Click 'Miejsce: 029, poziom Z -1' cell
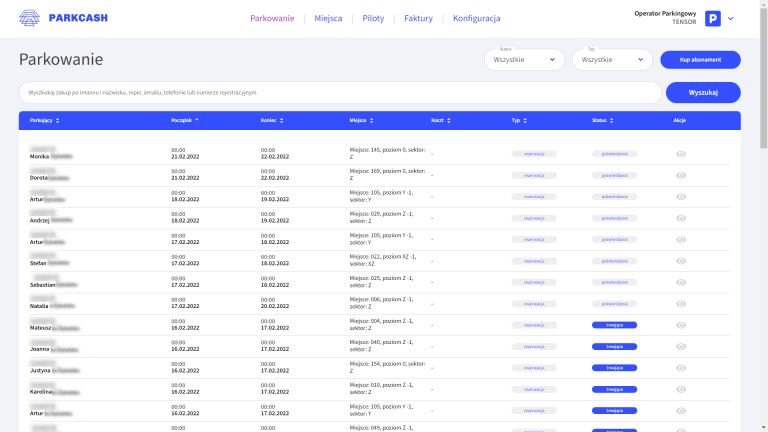768x432 pixels. coord(381,217)
